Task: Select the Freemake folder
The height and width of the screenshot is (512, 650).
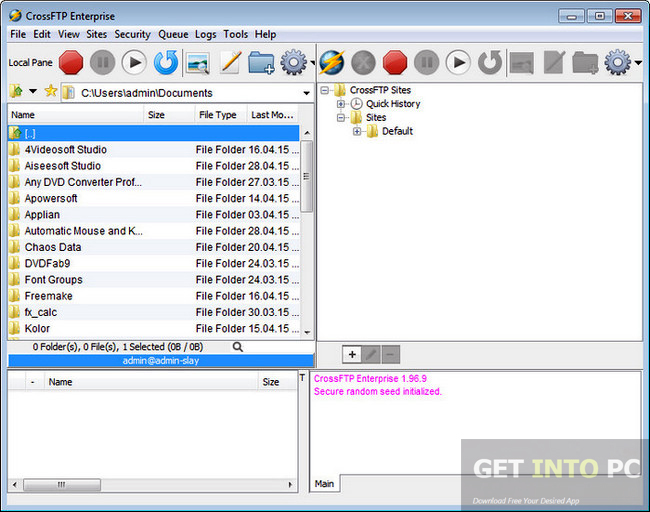Action: click(x=153, y=296)
